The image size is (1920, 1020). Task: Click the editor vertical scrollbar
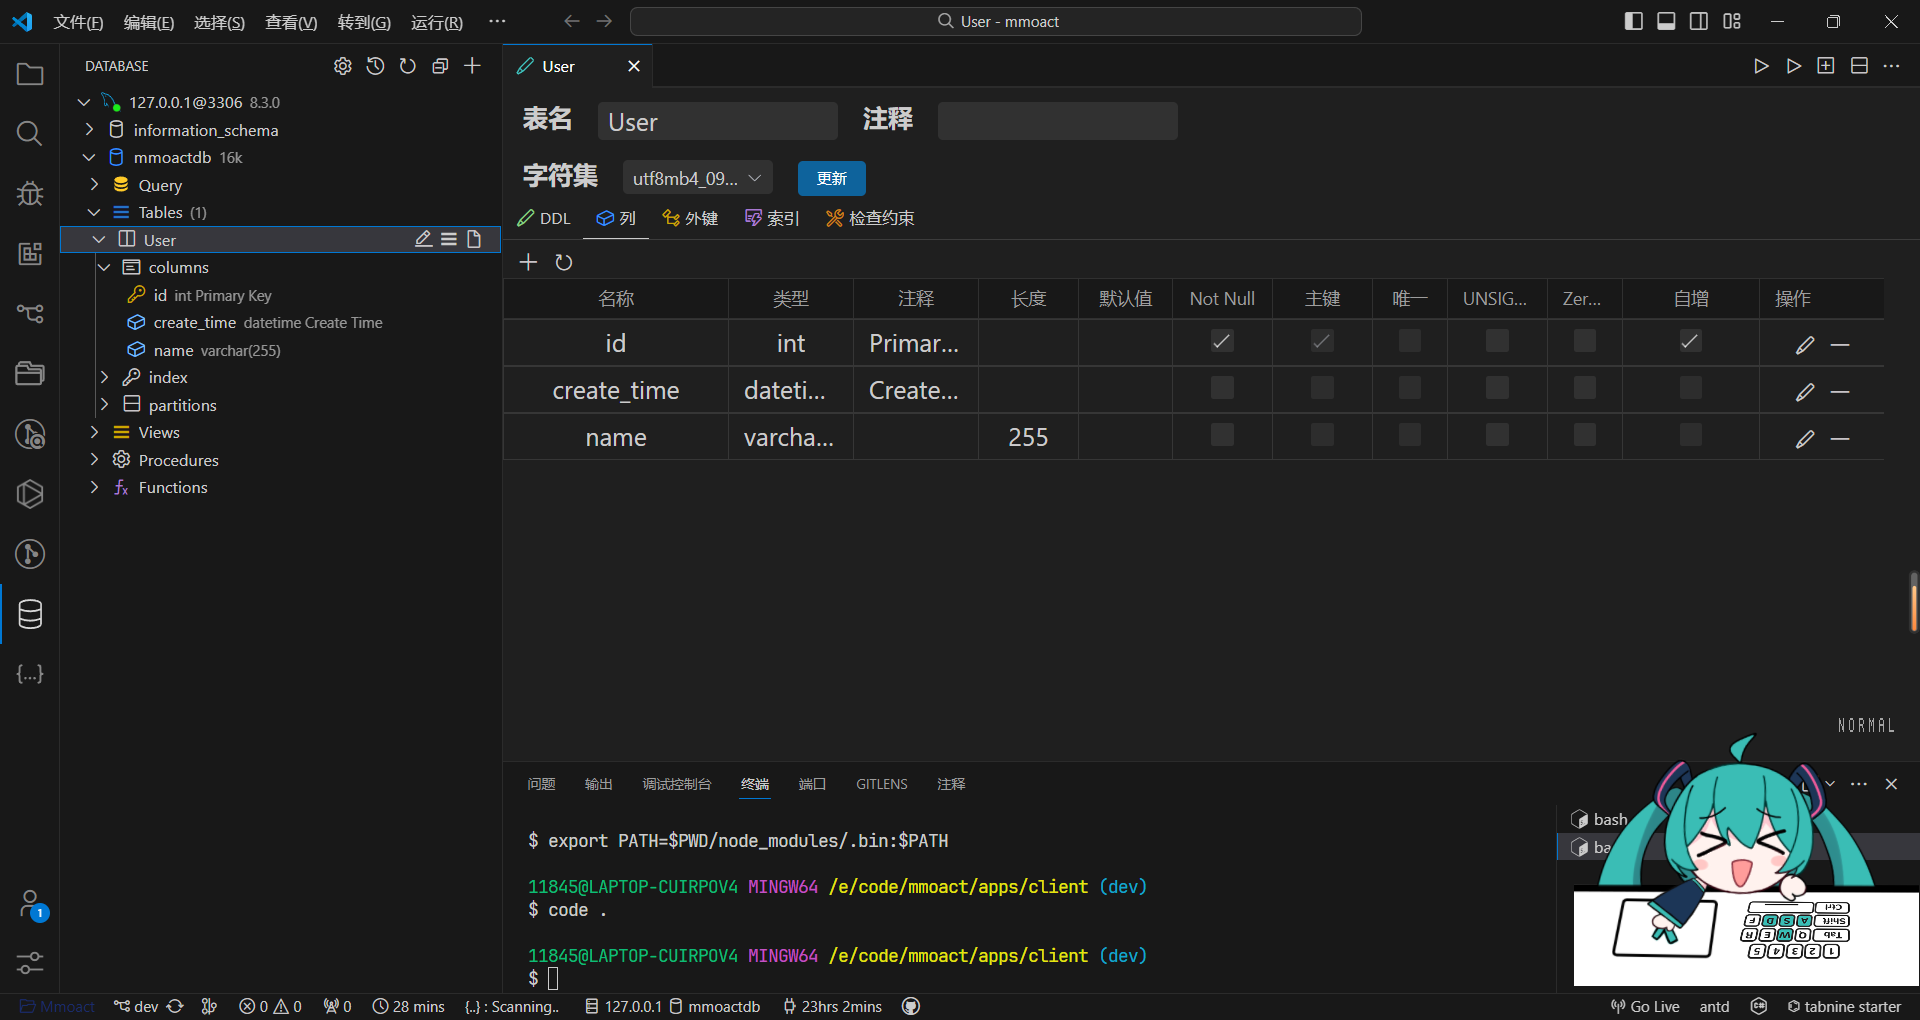click(1913, 602)
